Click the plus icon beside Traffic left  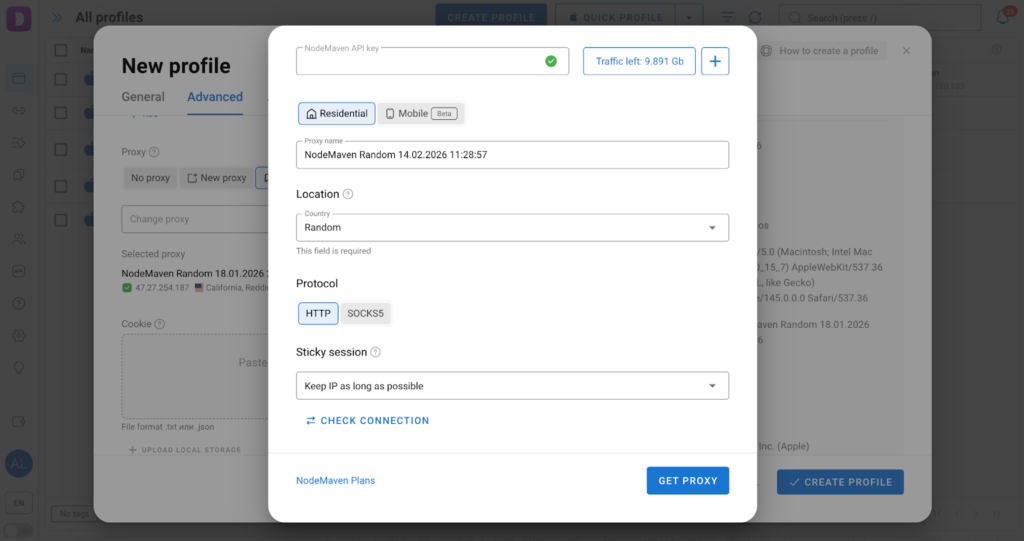click(x=715, y=61)
